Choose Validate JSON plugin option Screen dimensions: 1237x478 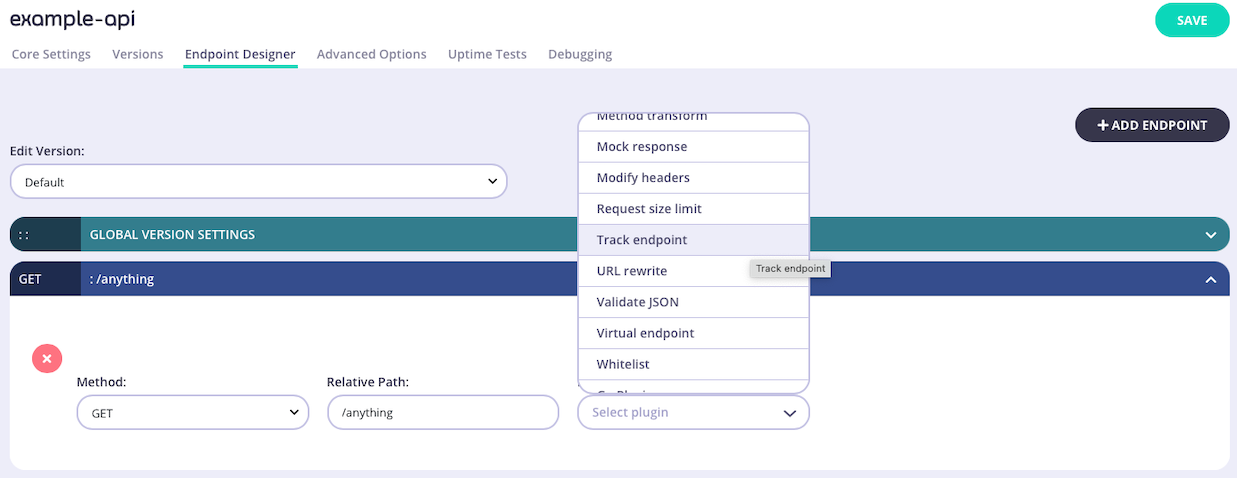pos(638,302)
